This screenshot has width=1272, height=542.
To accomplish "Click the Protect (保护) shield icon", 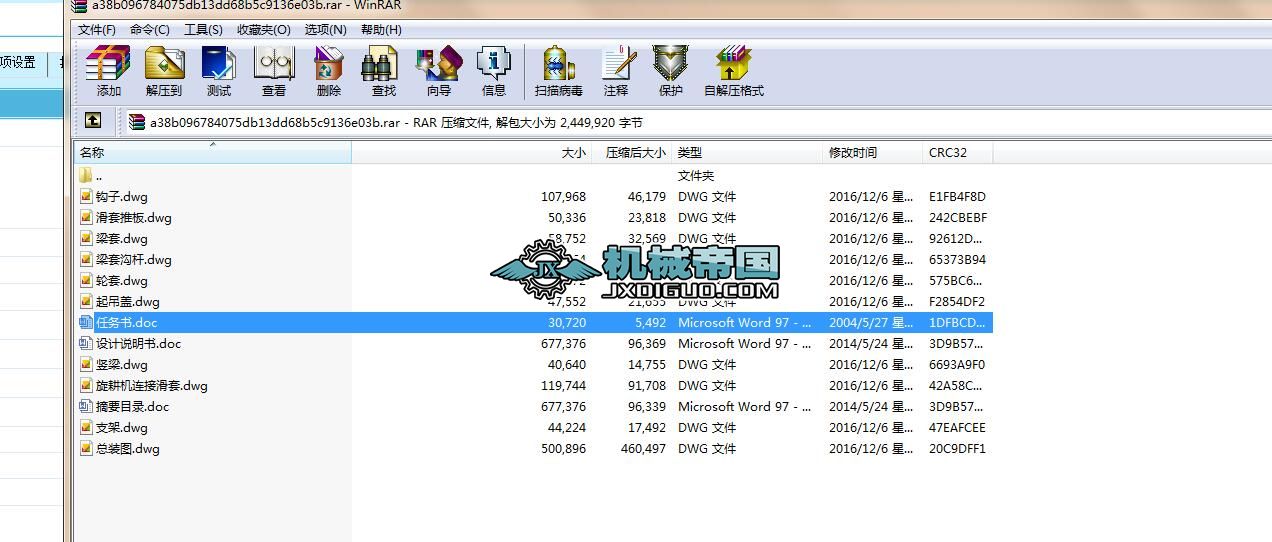I will tap(670, 64).
